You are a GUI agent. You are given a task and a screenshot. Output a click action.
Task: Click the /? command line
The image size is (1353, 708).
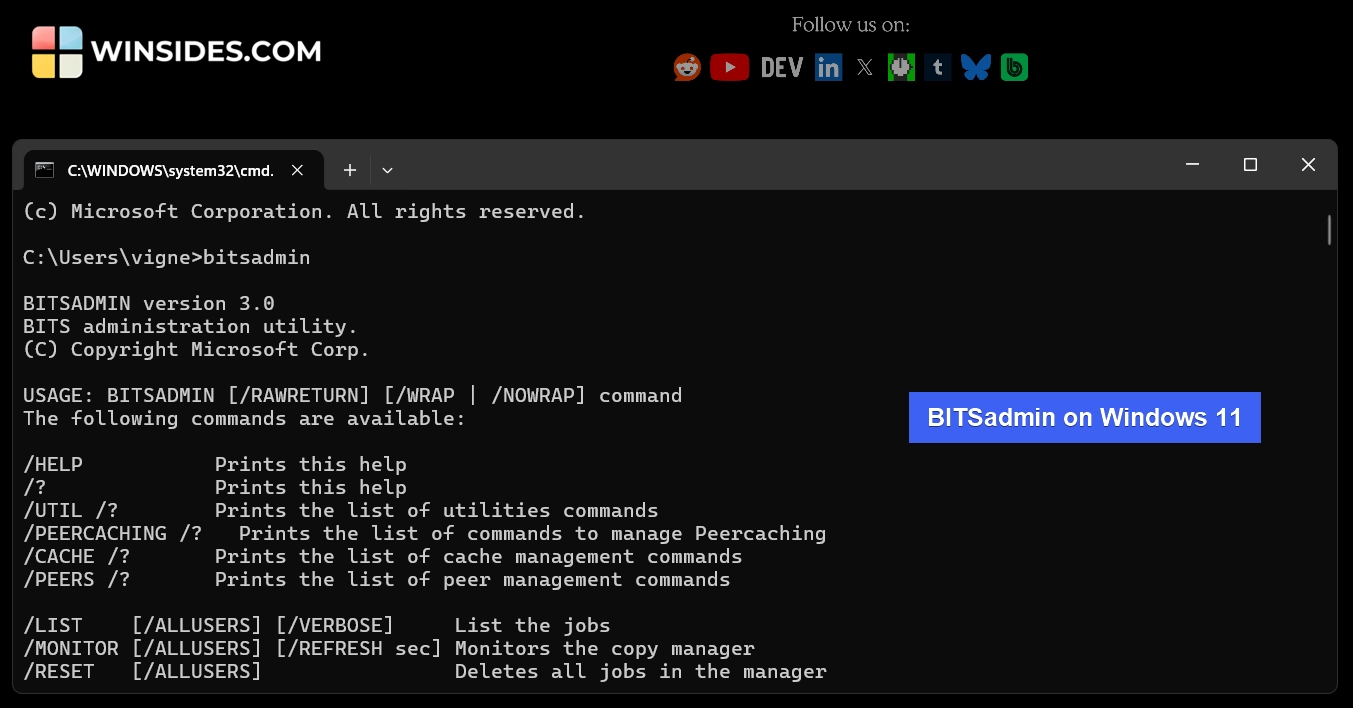click(215, 487)
